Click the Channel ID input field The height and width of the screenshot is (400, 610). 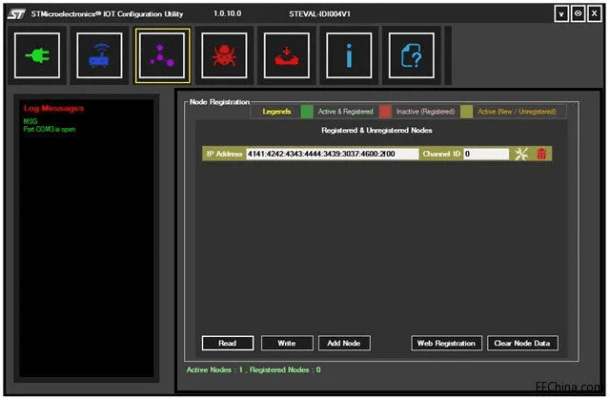tap(486, 154)
